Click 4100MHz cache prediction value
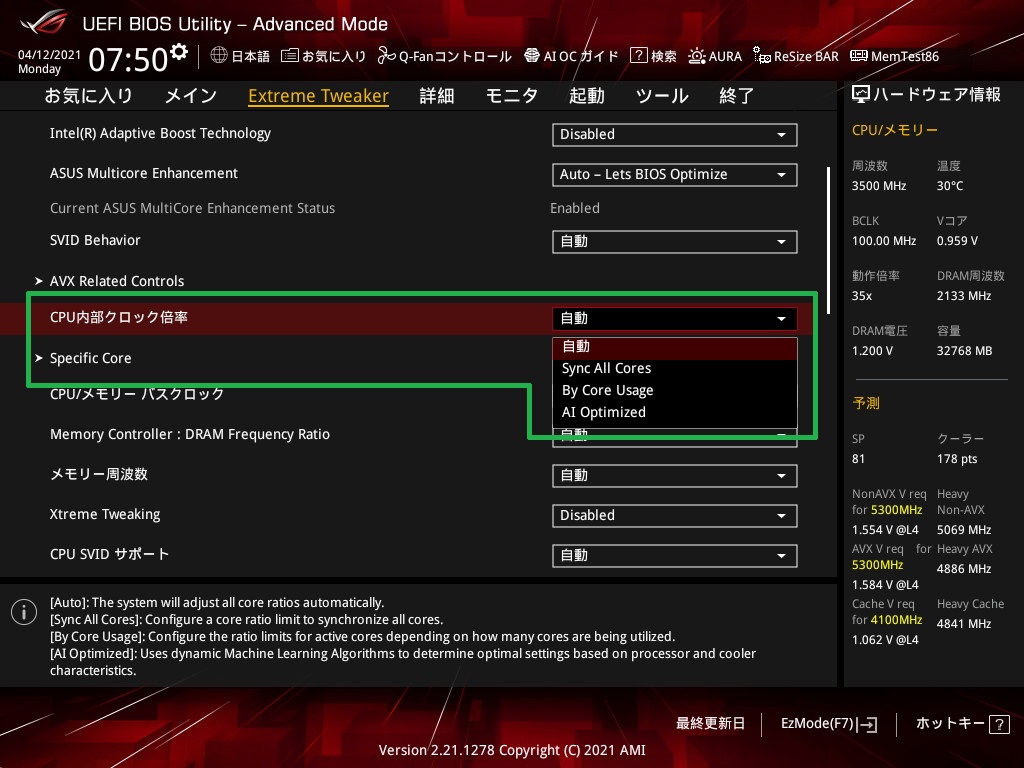This screenshot has height=768, width=1024. point(896,620)
